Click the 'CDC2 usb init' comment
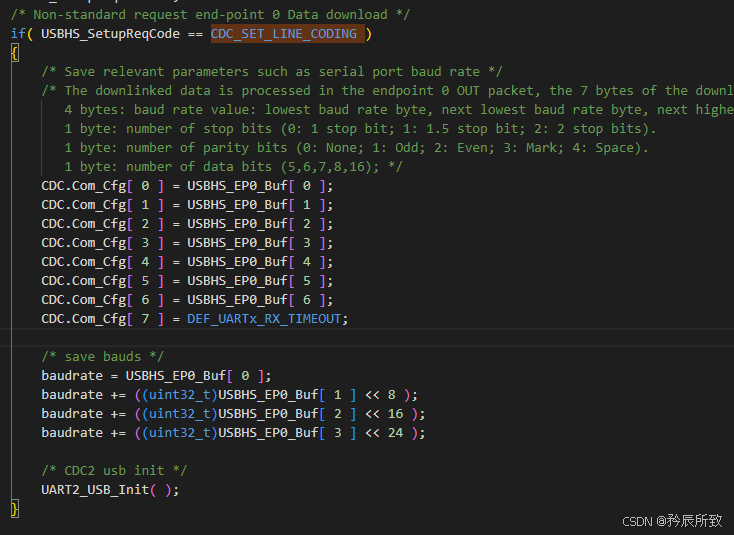Viewport: 734px width, 535px height. point(114,470)
